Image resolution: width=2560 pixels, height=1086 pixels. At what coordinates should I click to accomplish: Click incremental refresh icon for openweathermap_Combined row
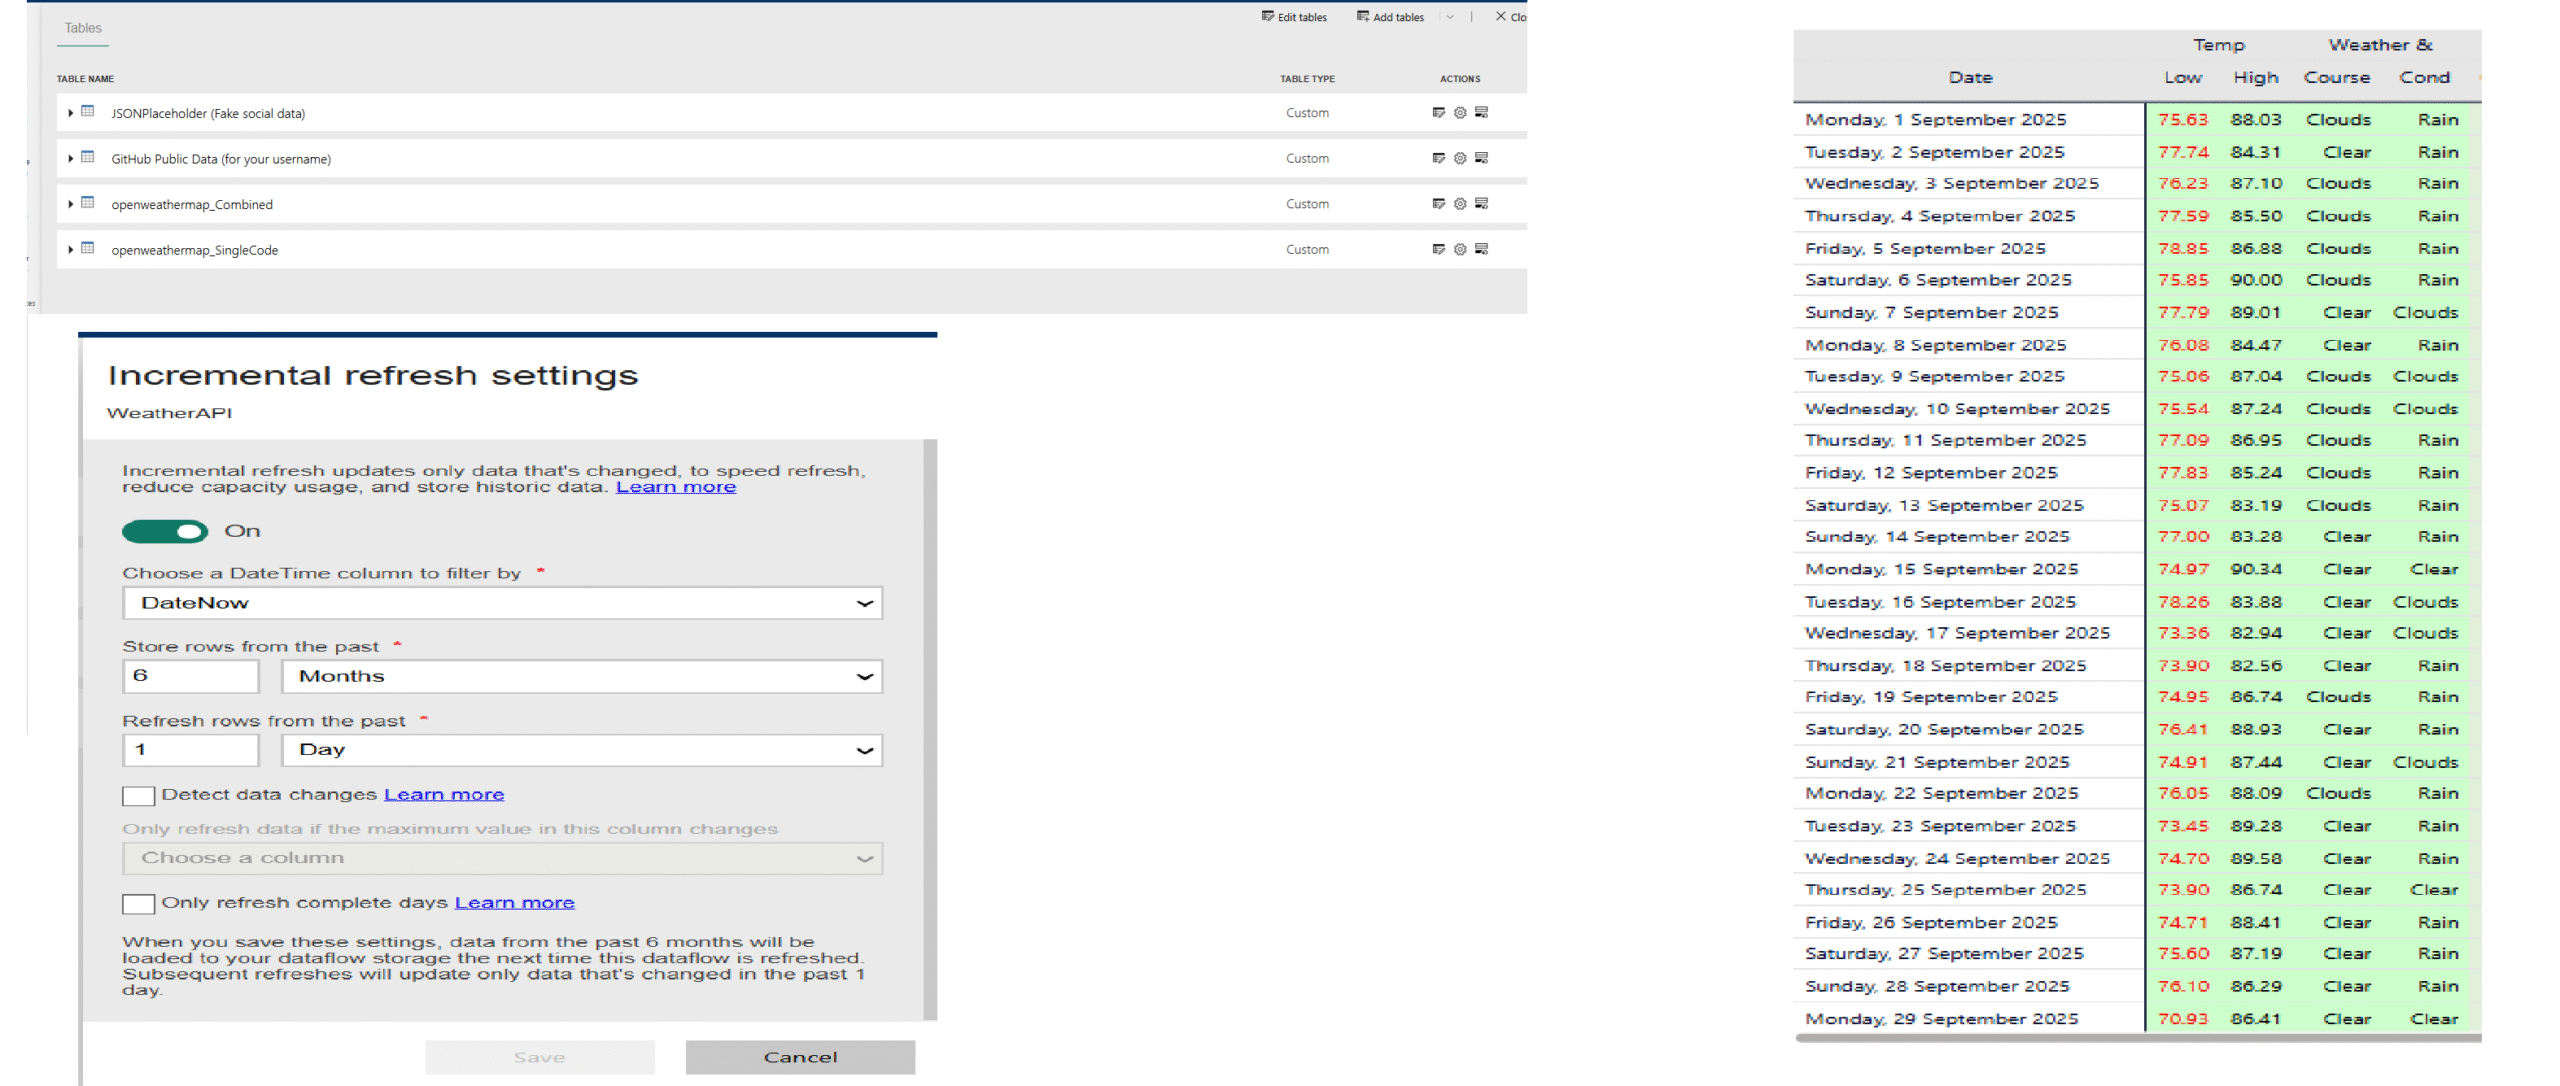pos(1482,204)
